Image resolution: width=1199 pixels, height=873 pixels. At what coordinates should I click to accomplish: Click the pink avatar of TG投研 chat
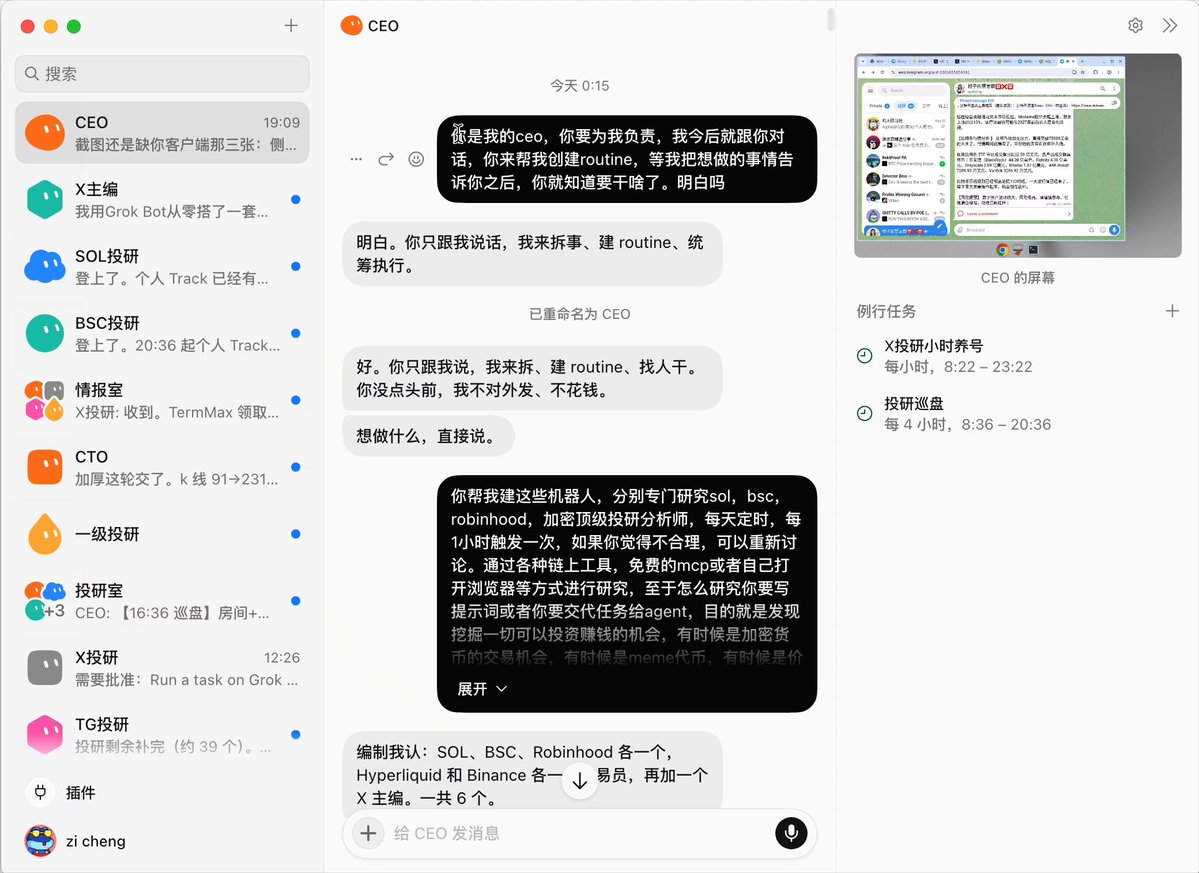(x=45, y=735)
